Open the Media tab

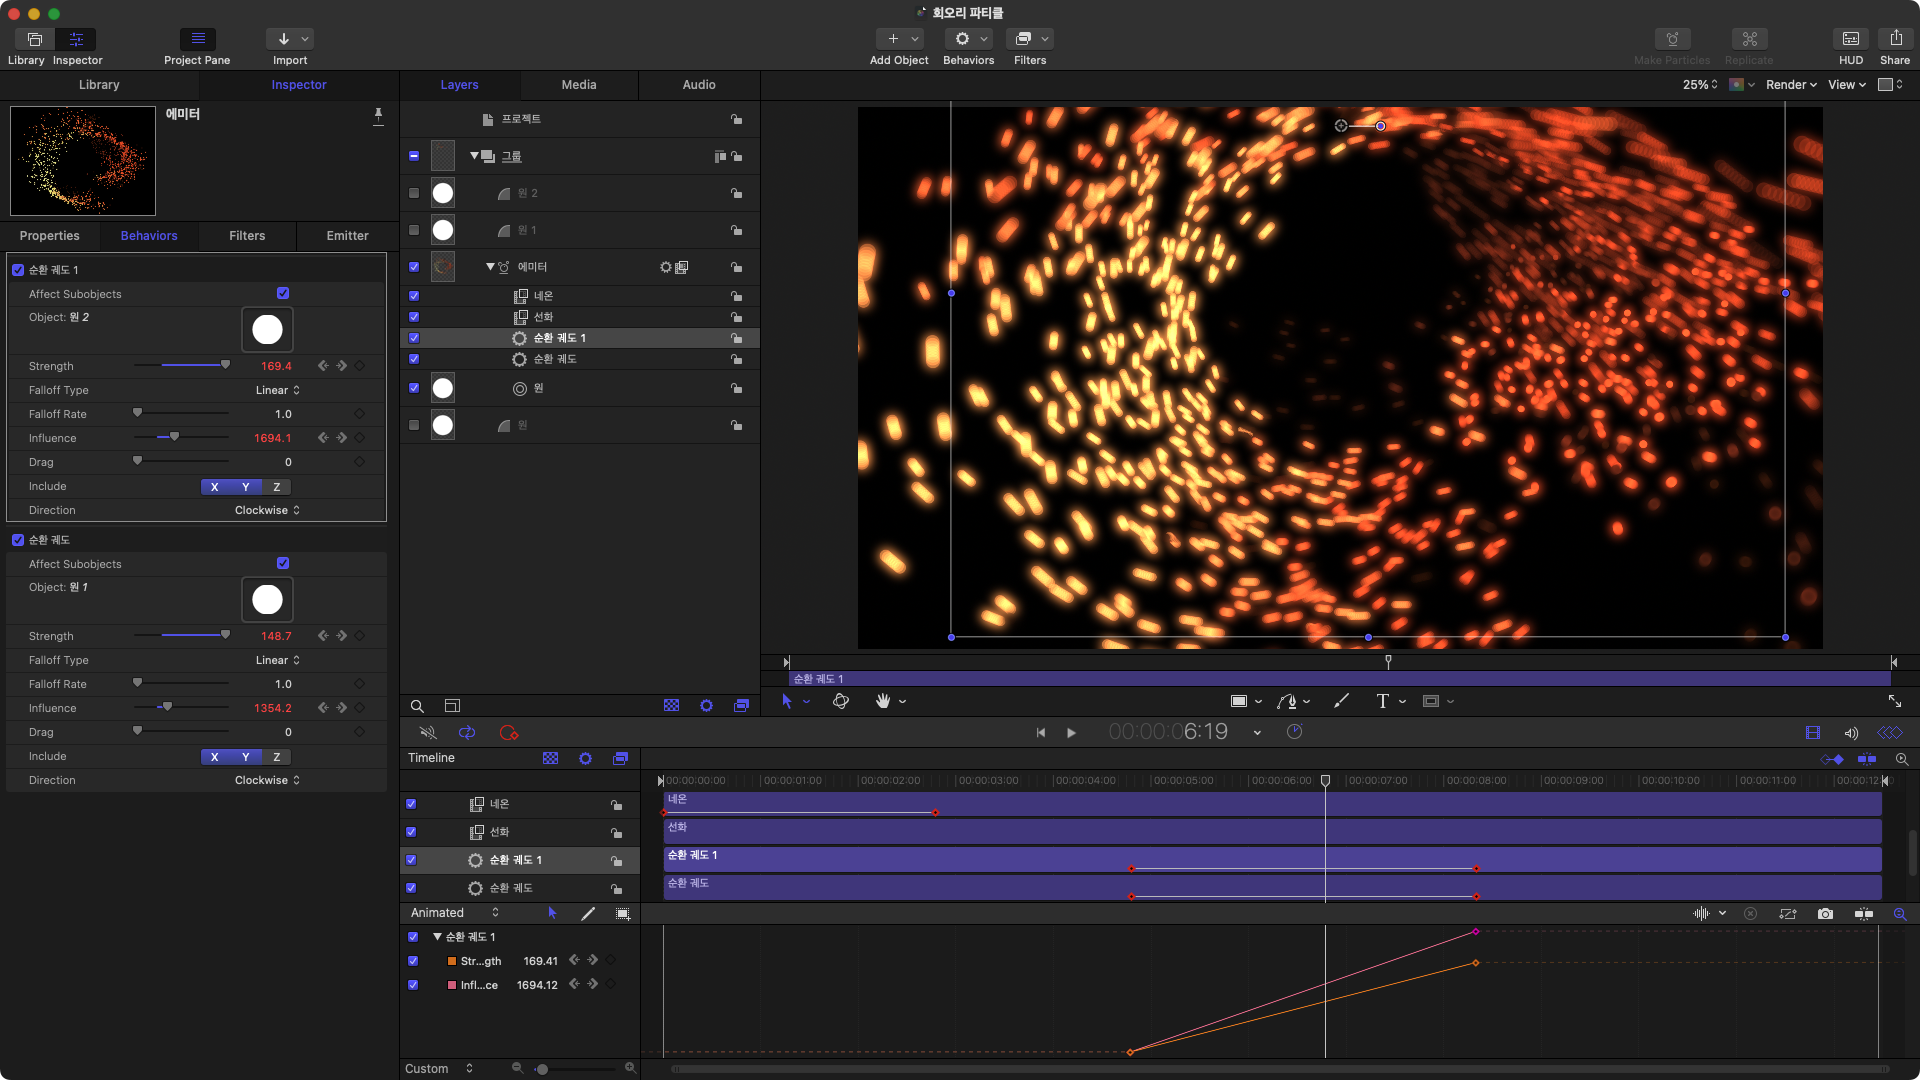578,85
